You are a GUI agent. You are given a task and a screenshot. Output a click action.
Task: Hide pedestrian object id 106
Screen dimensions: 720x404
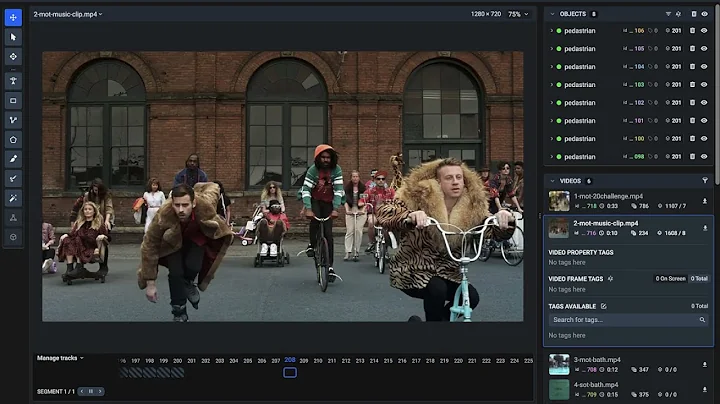pyautogui.click(x=704, y=31)
